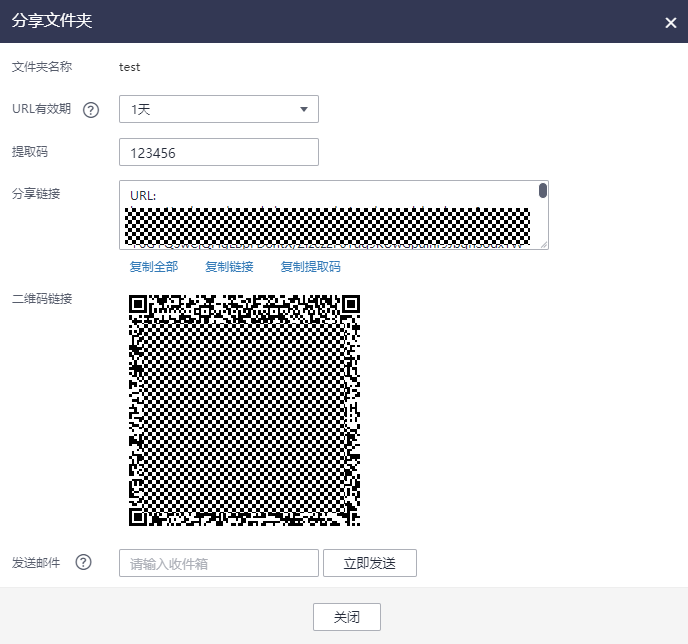Click the 二维码链接 label

pos(42,299)
